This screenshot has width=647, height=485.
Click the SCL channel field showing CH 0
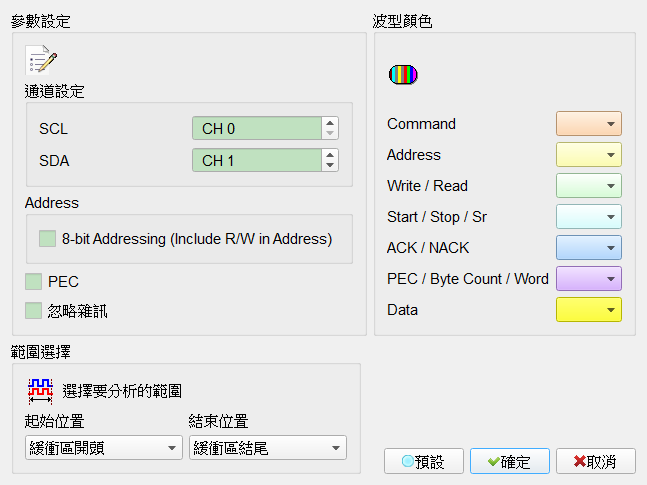tap(257, 128)
